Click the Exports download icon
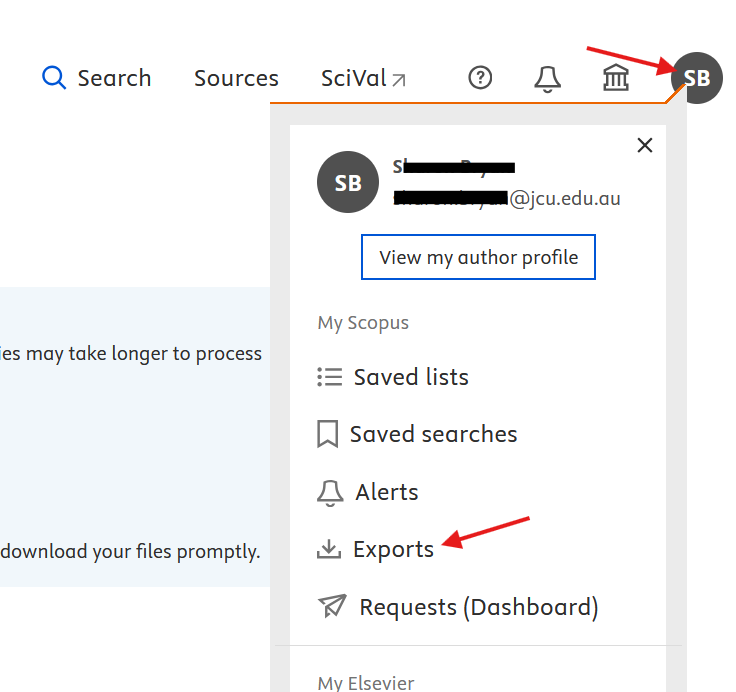The image size is (736, 692). click(x=329, y=549)
